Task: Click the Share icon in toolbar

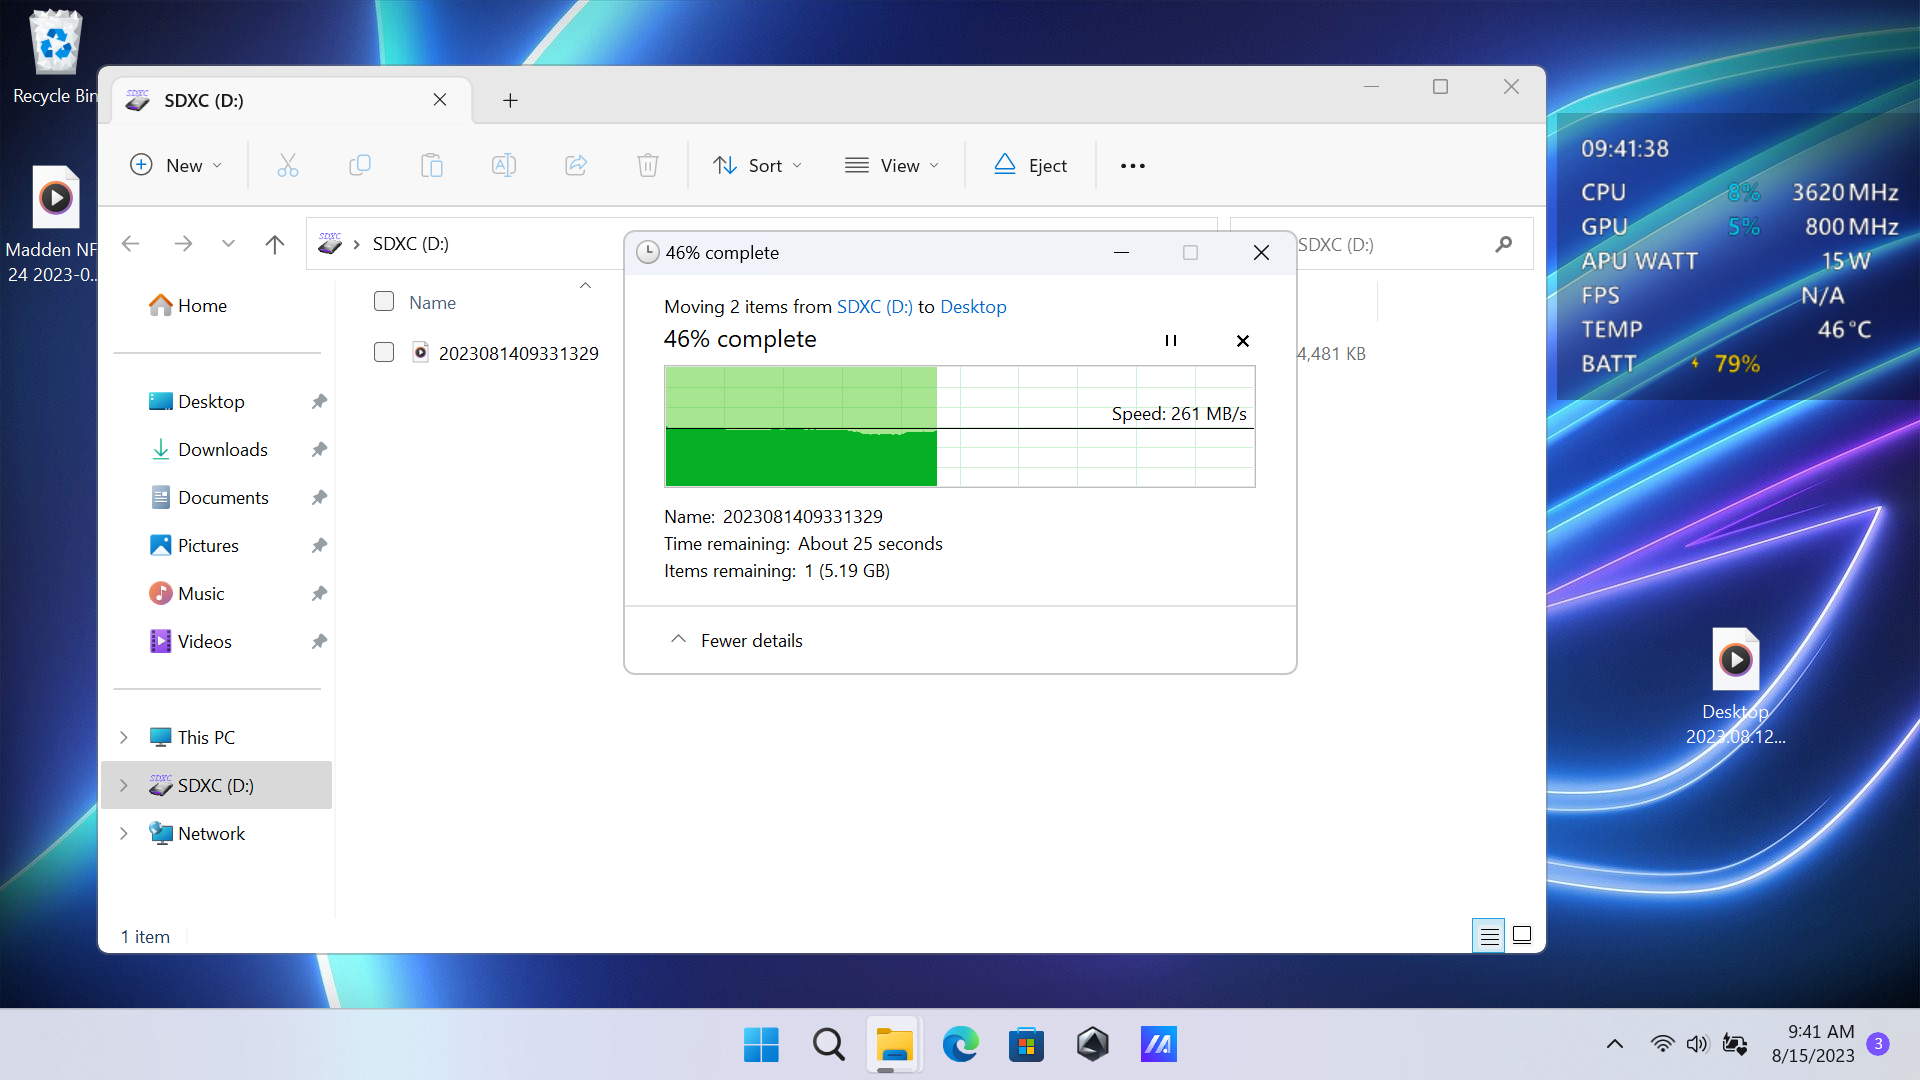Action: [576, 165]
